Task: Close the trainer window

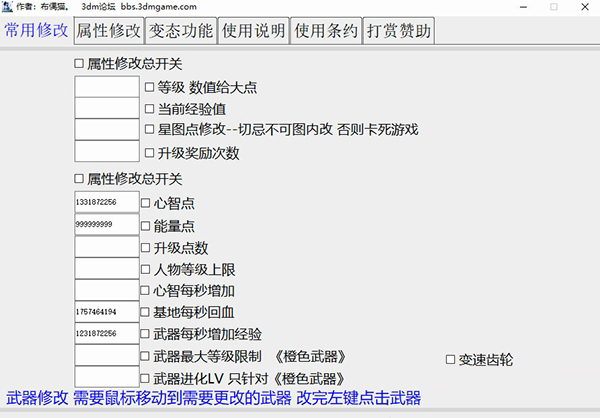Action: pyautogui.click(x=585, y=7)
